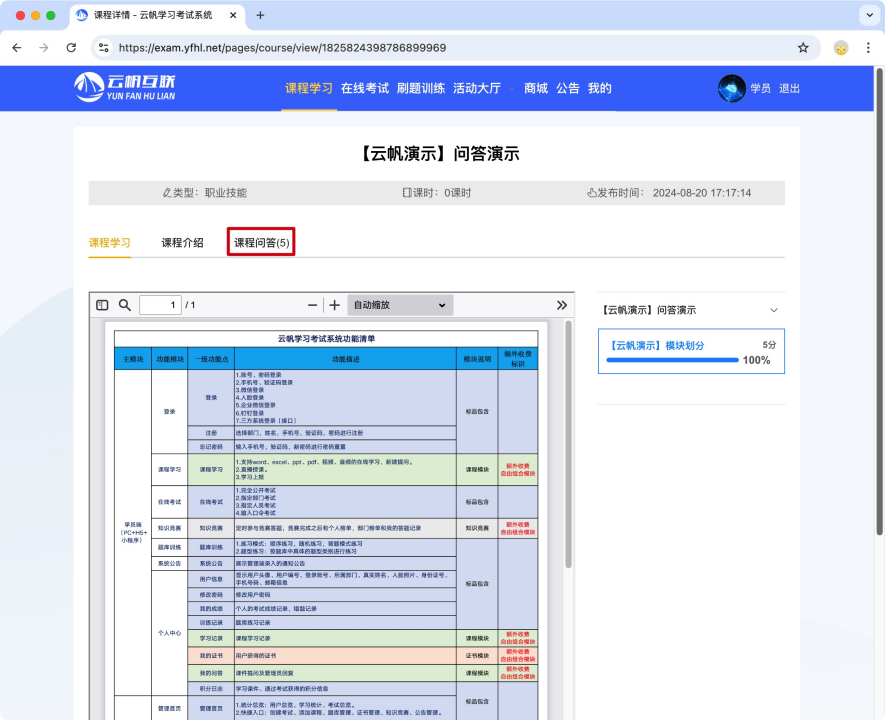Open a new browser tab
The width and height of the screenshot is (885, 720).
(261, 15)
